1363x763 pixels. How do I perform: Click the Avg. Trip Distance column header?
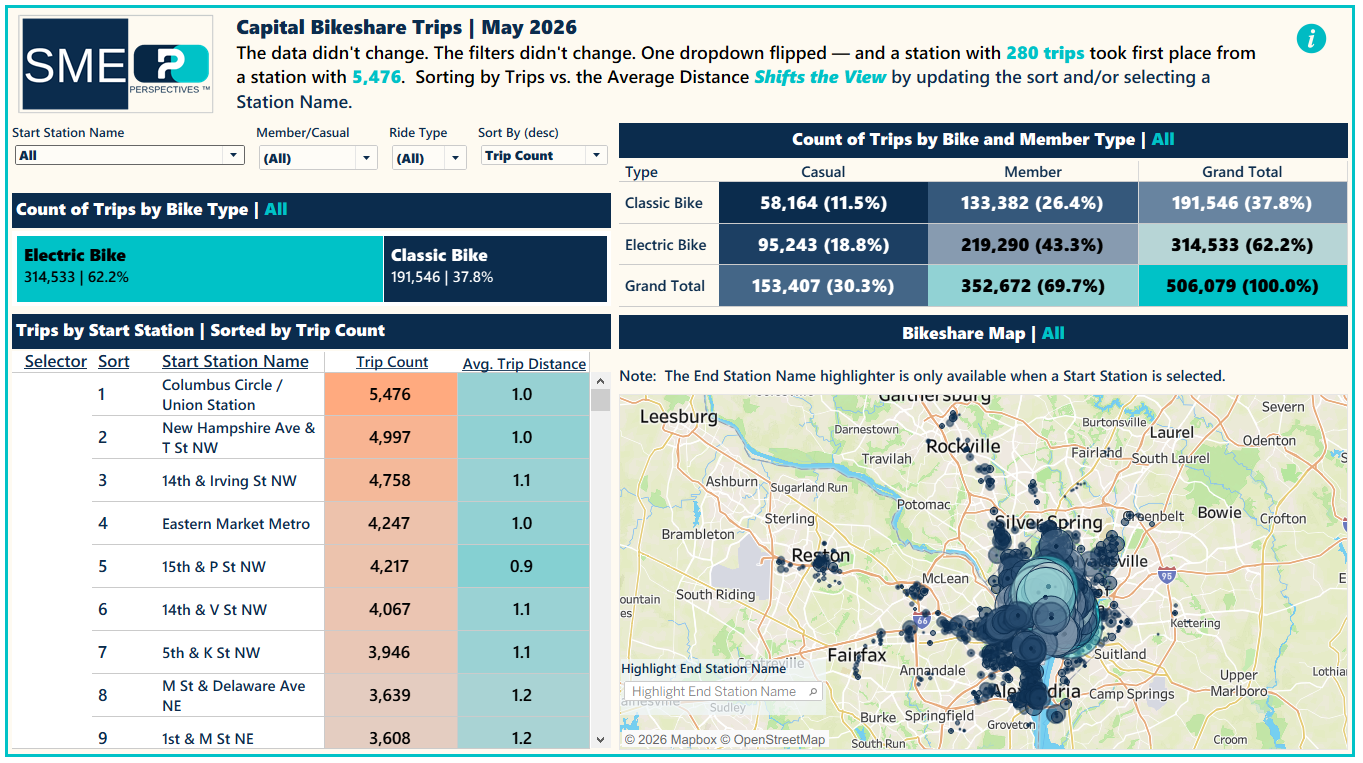(524, 364)
